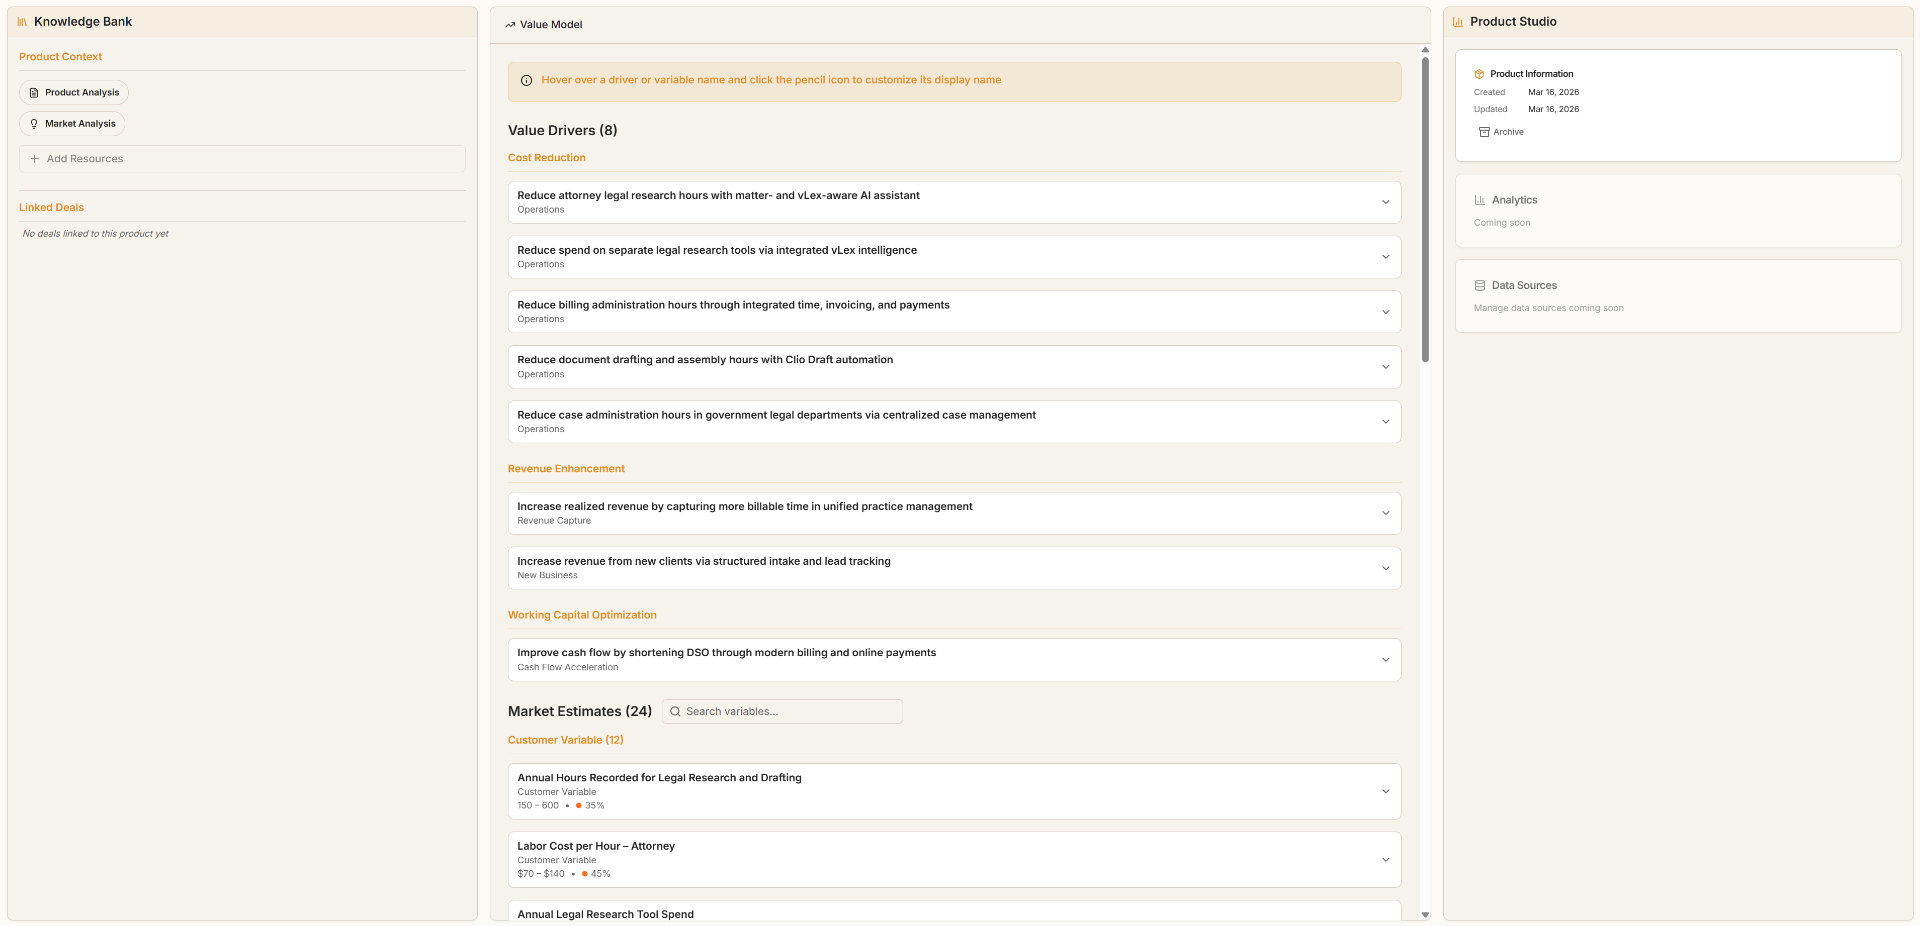1920x926 pixels.
Task: Click the scrollbar up arrow
Action: click(x=1425, y=50)
